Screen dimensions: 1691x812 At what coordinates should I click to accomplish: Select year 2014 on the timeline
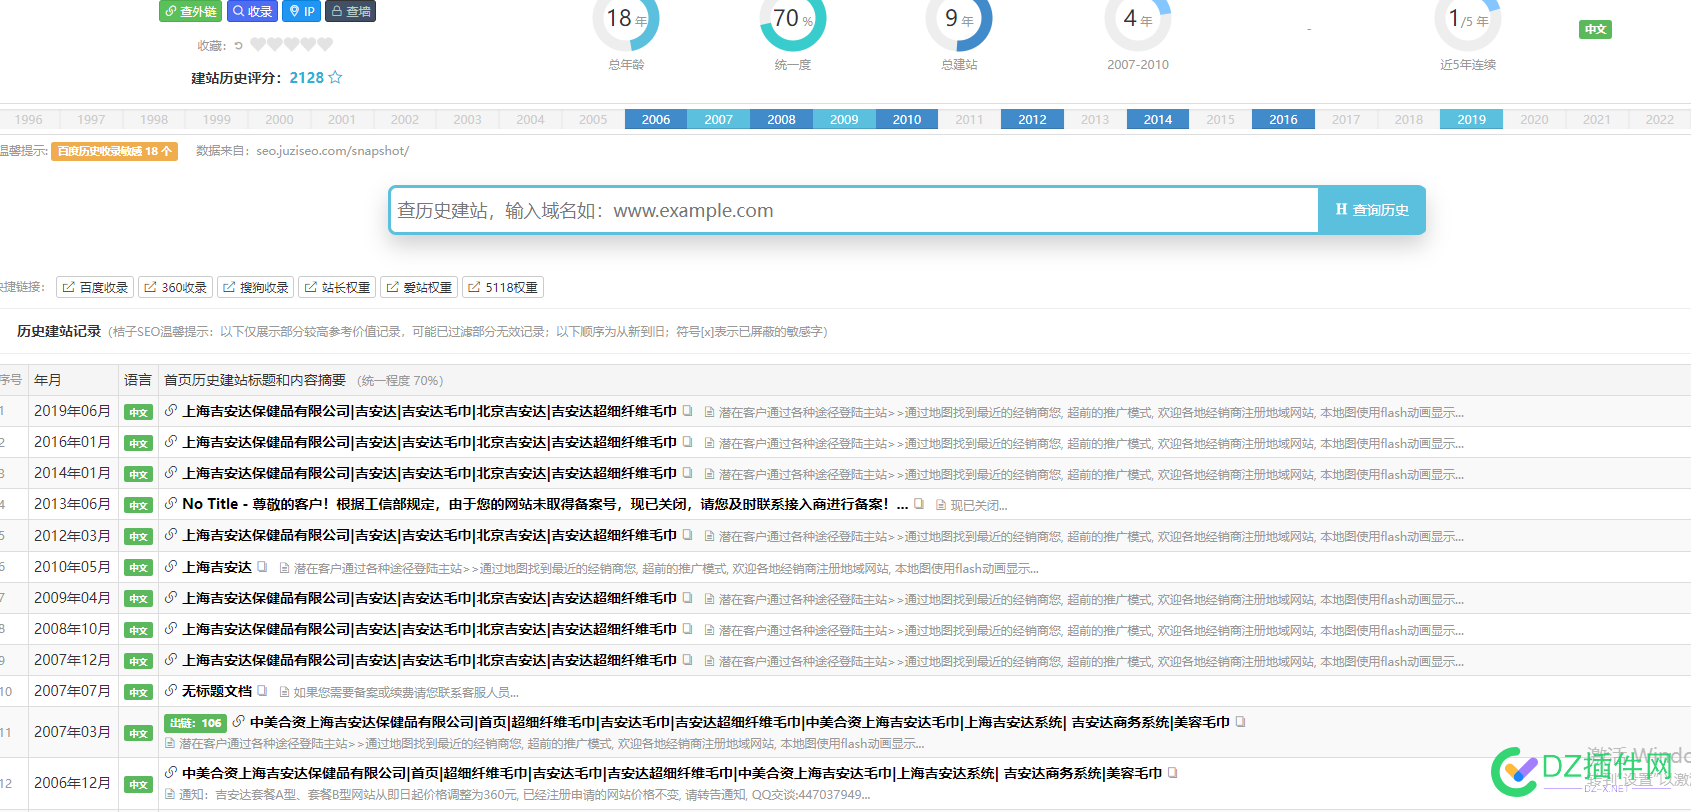pos(1158,119)
